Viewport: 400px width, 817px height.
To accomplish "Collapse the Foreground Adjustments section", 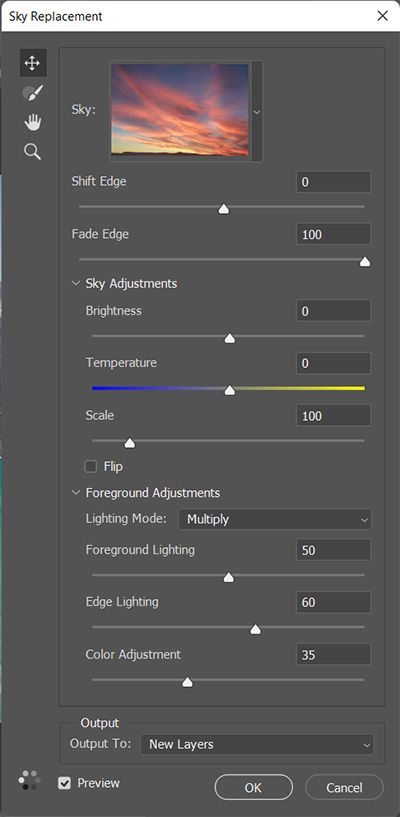I will tap(76, 492).
